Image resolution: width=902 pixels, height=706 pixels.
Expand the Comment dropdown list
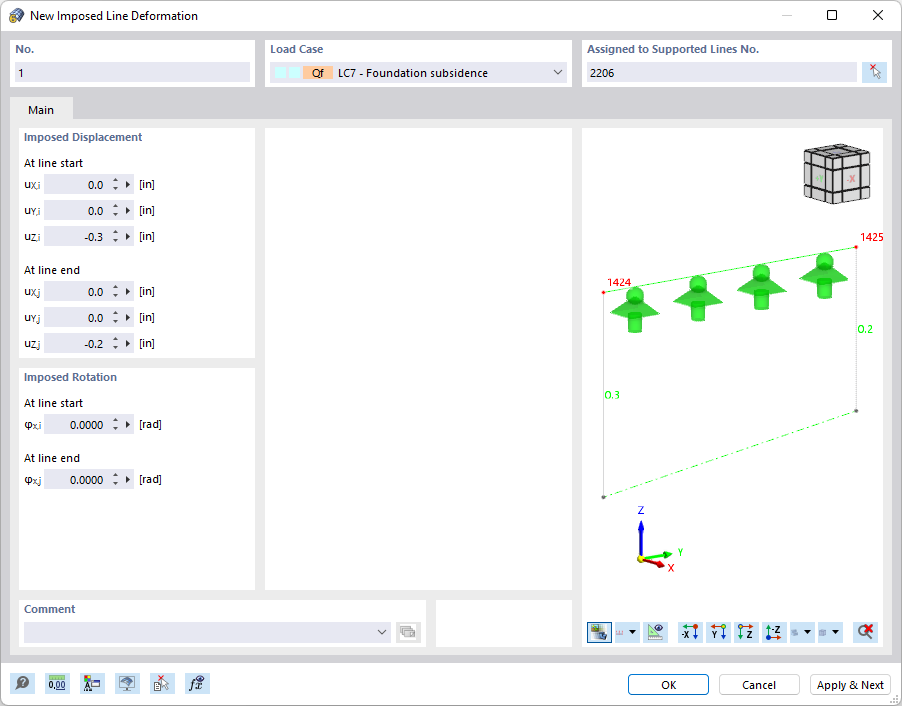tap(381, 632)
